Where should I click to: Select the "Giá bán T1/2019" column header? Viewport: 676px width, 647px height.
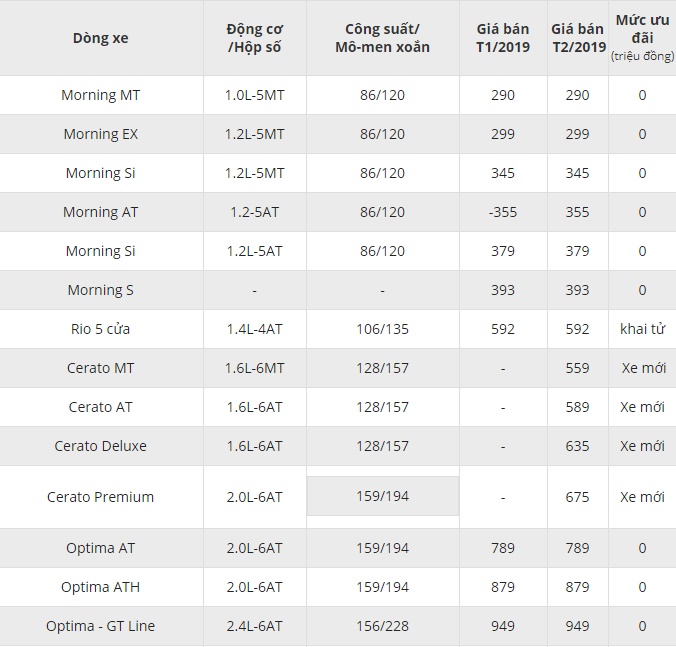coord(503,38)
